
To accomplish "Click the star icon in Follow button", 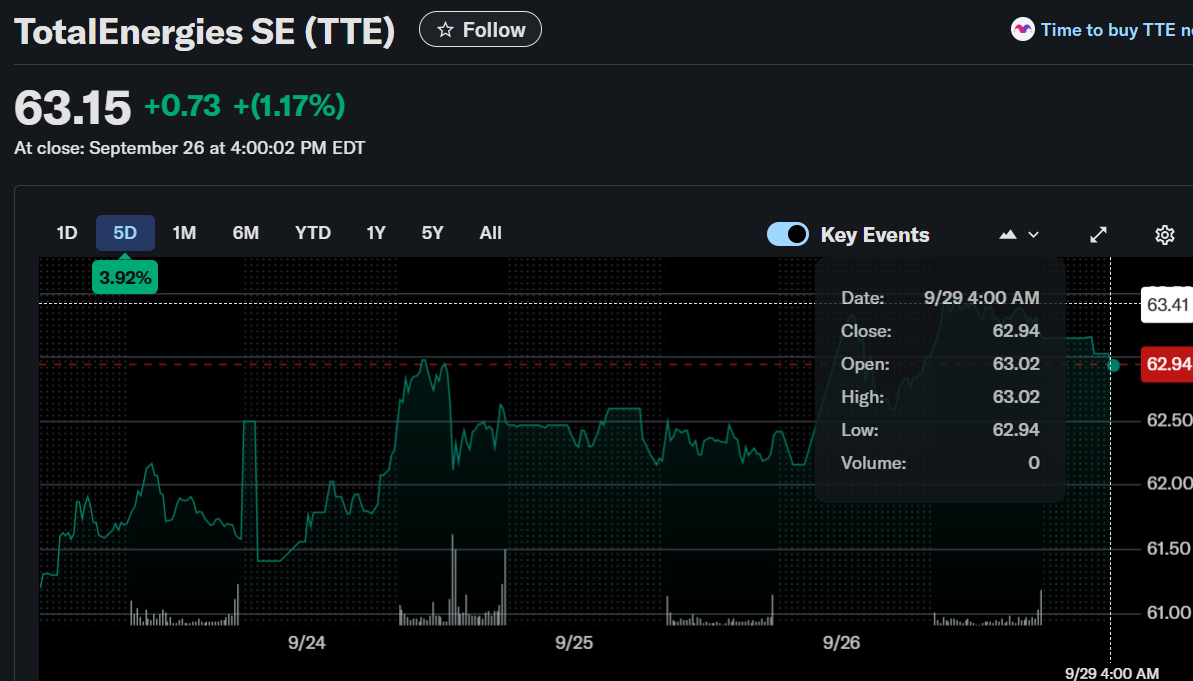I will coord(446,30).
